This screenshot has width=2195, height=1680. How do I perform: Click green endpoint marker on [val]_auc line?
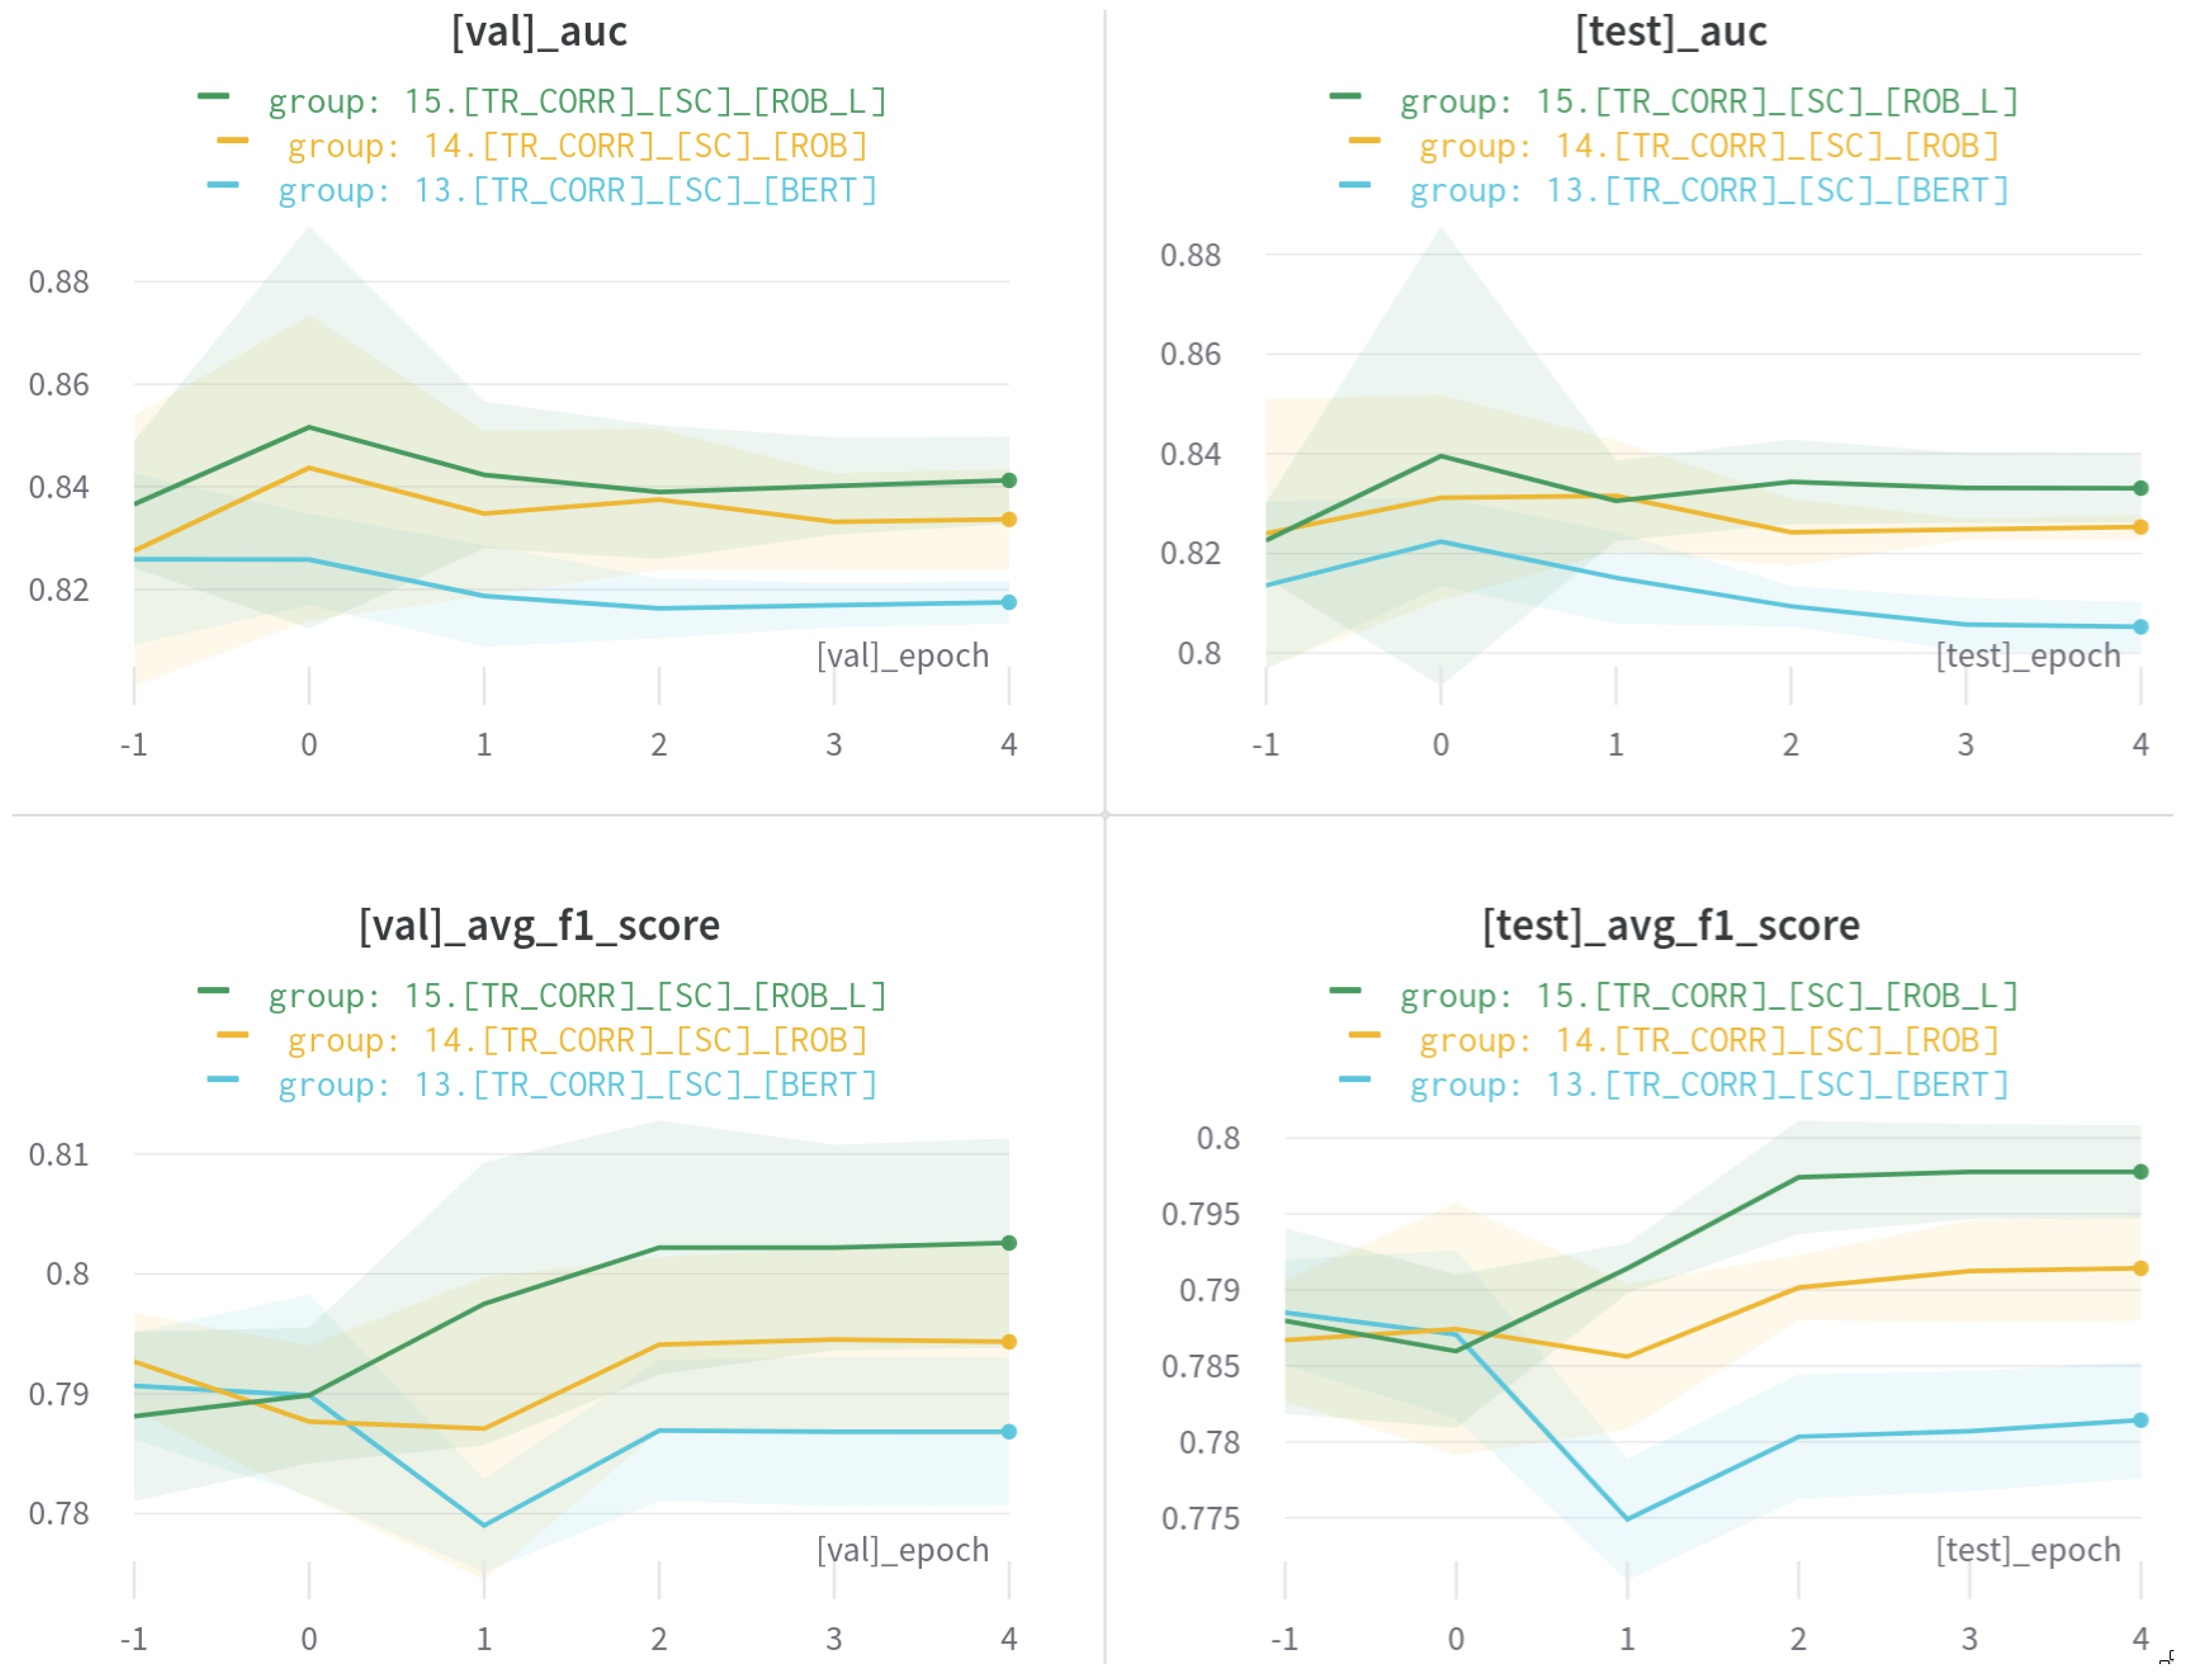(1009, 481)
